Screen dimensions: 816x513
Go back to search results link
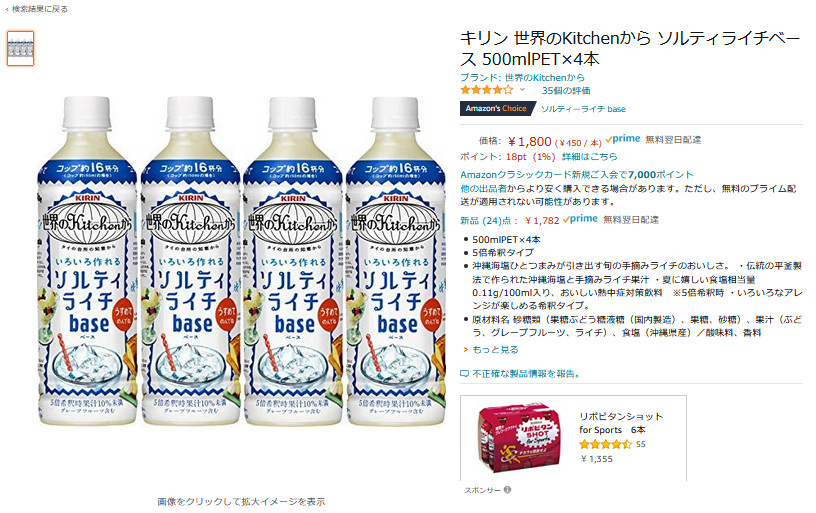click(36, 9)
